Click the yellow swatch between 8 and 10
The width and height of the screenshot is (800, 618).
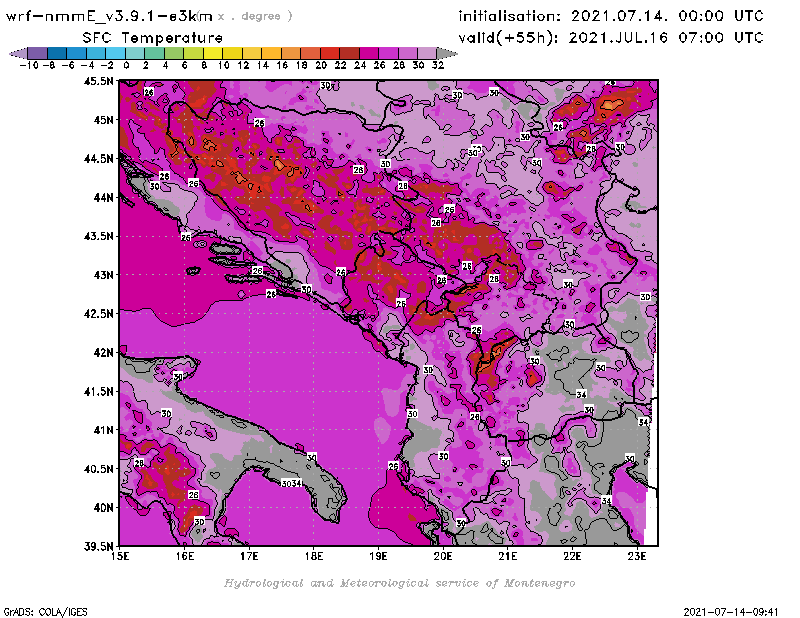coord(213,53)
